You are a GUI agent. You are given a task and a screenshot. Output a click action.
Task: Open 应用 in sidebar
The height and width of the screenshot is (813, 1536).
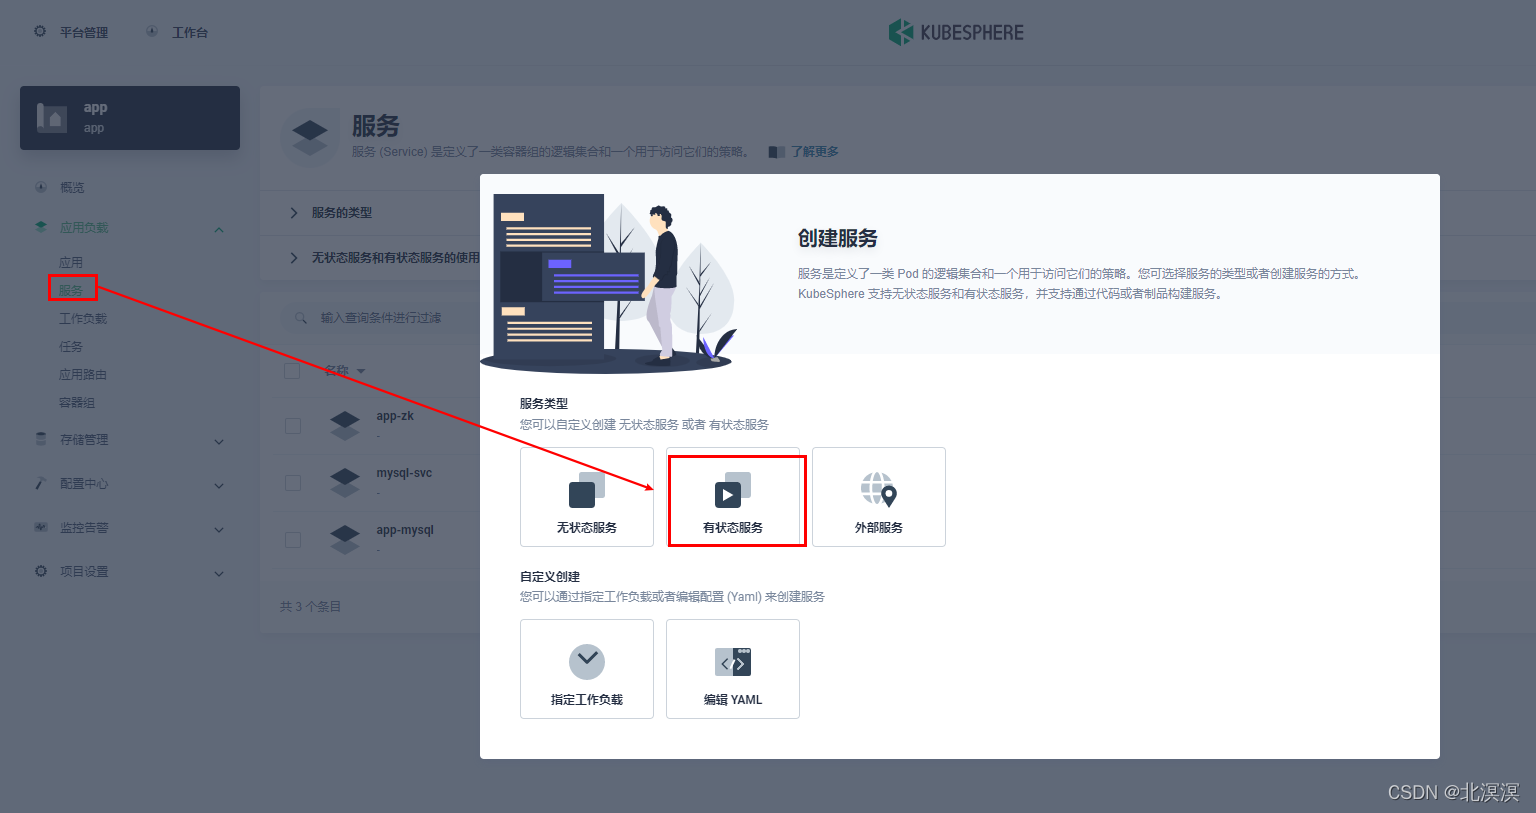coord(71,262)
